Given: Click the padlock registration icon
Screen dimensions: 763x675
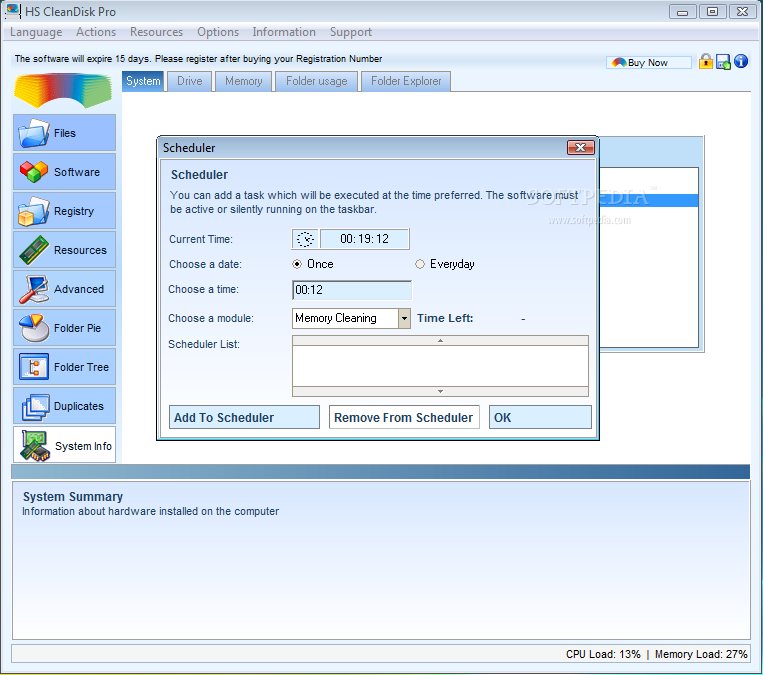Looking at the screenshot, I should pyautogui.click(x=706, y=62).
